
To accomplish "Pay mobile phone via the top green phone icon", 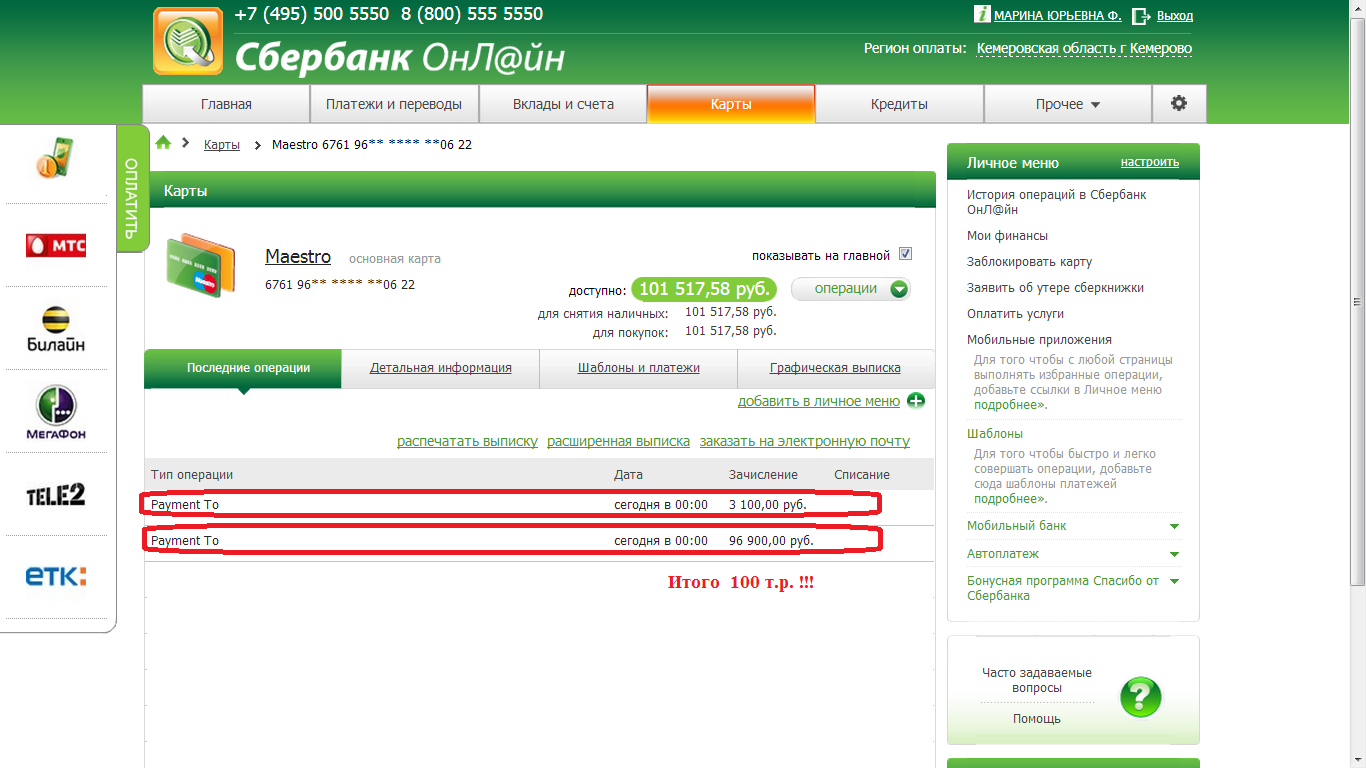I will pos(56,159).
